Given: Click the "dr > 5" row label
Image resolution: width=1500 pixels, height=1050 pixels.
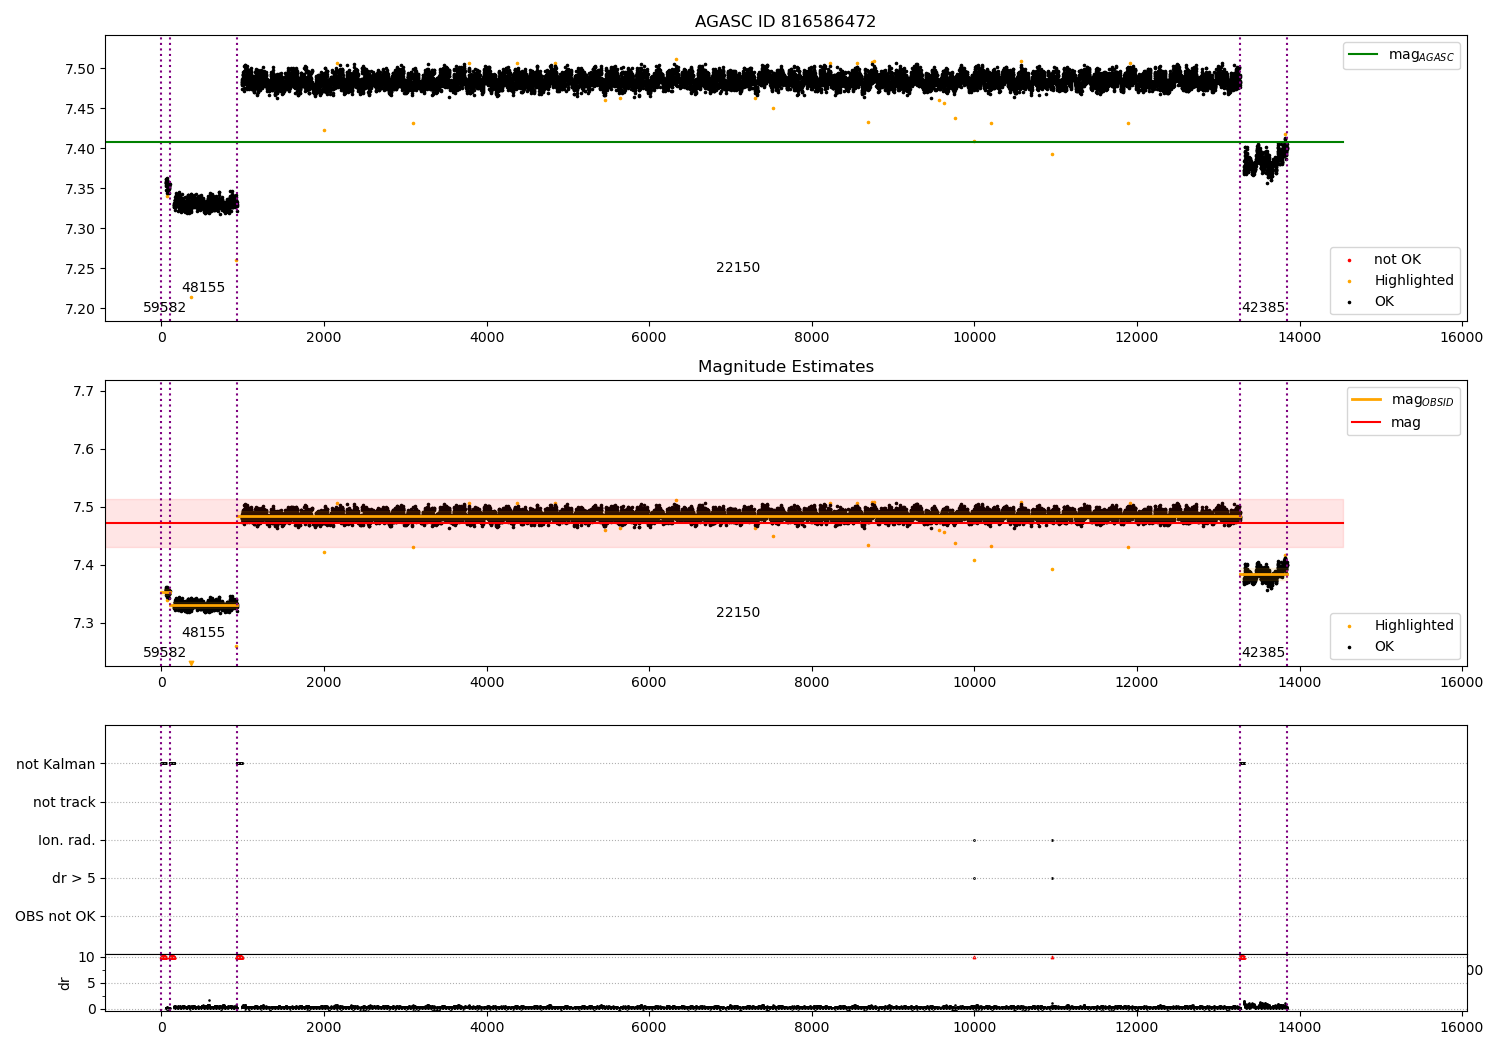Looking at the screenshot, I should click(74, 878).
